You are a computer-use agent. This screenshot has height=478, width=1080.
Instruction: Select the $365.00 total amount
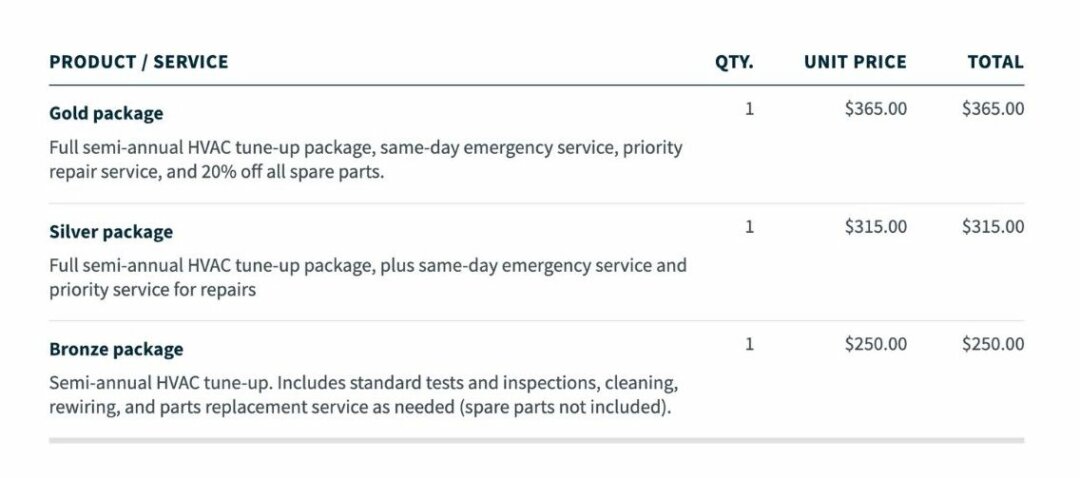click(x=993, y=109)
